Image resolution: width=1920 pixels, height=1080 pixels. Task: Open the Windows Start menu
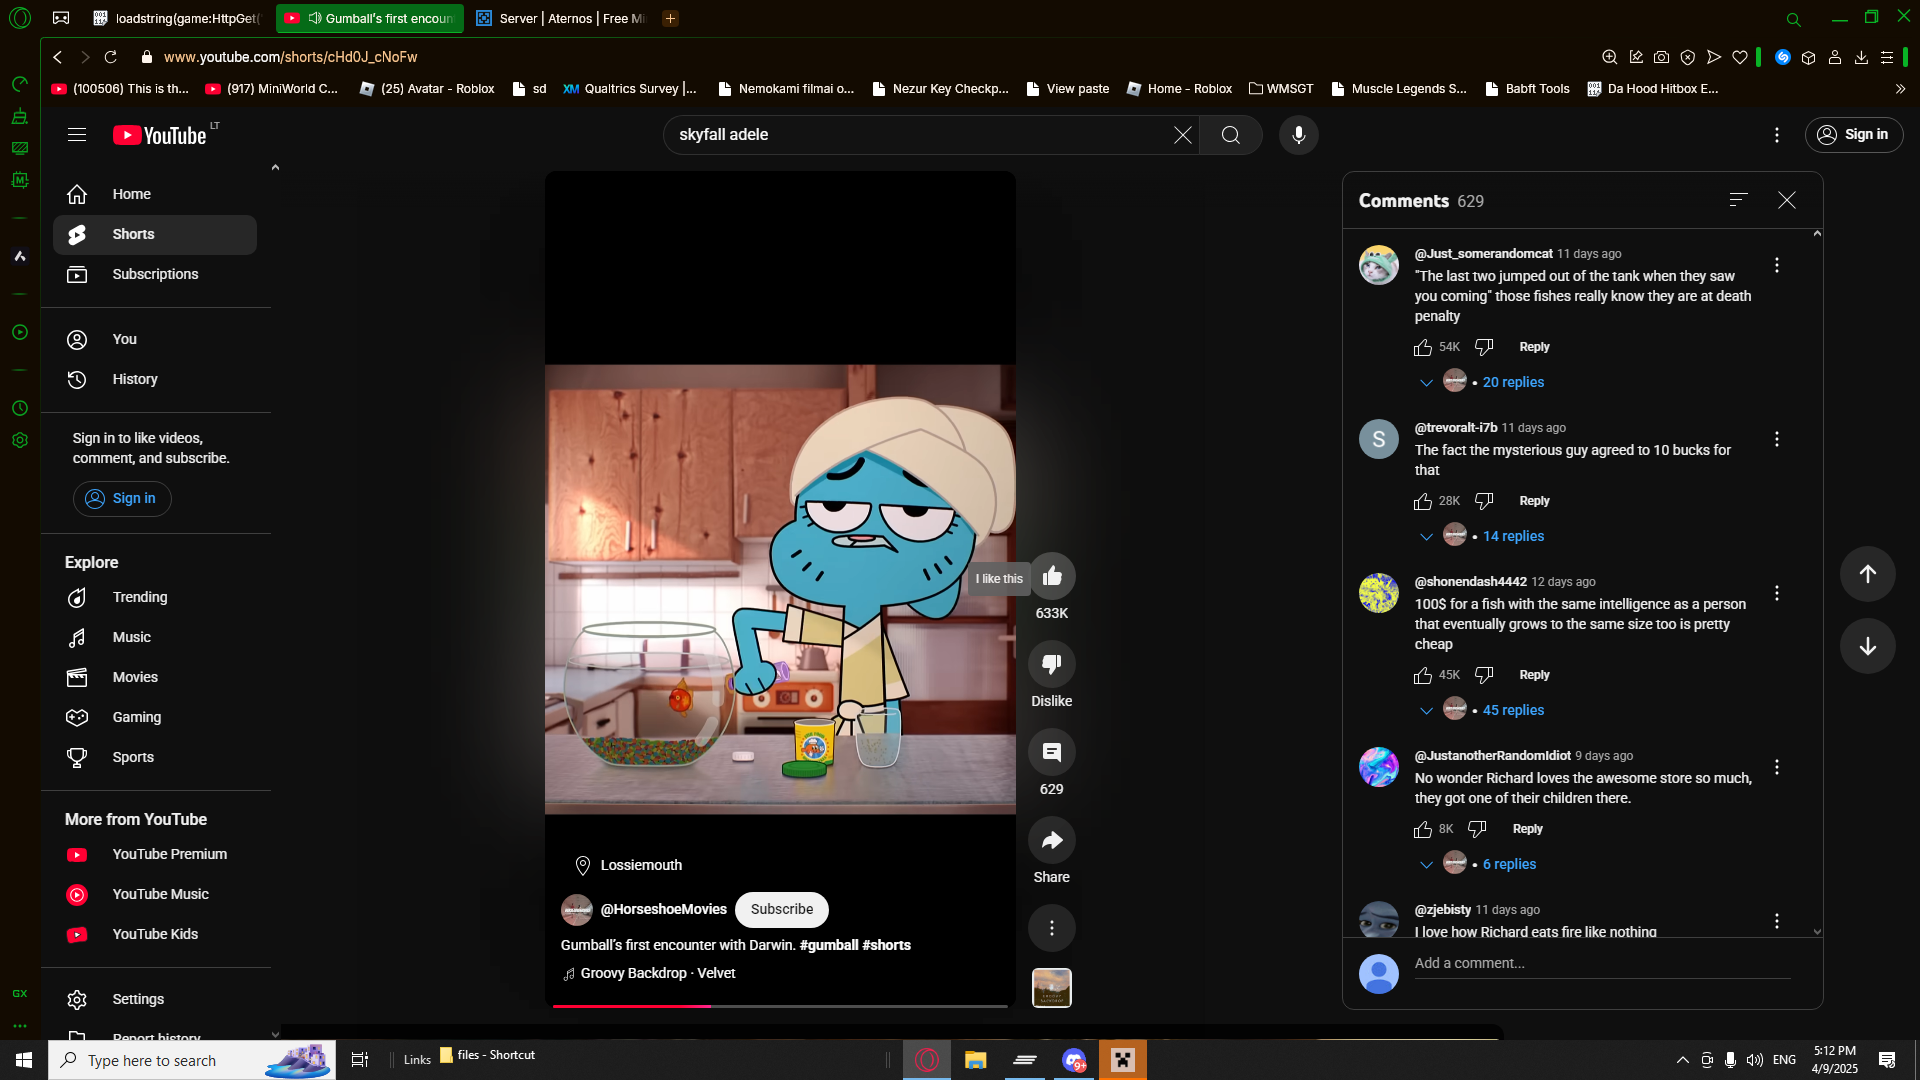point(24,1060)
